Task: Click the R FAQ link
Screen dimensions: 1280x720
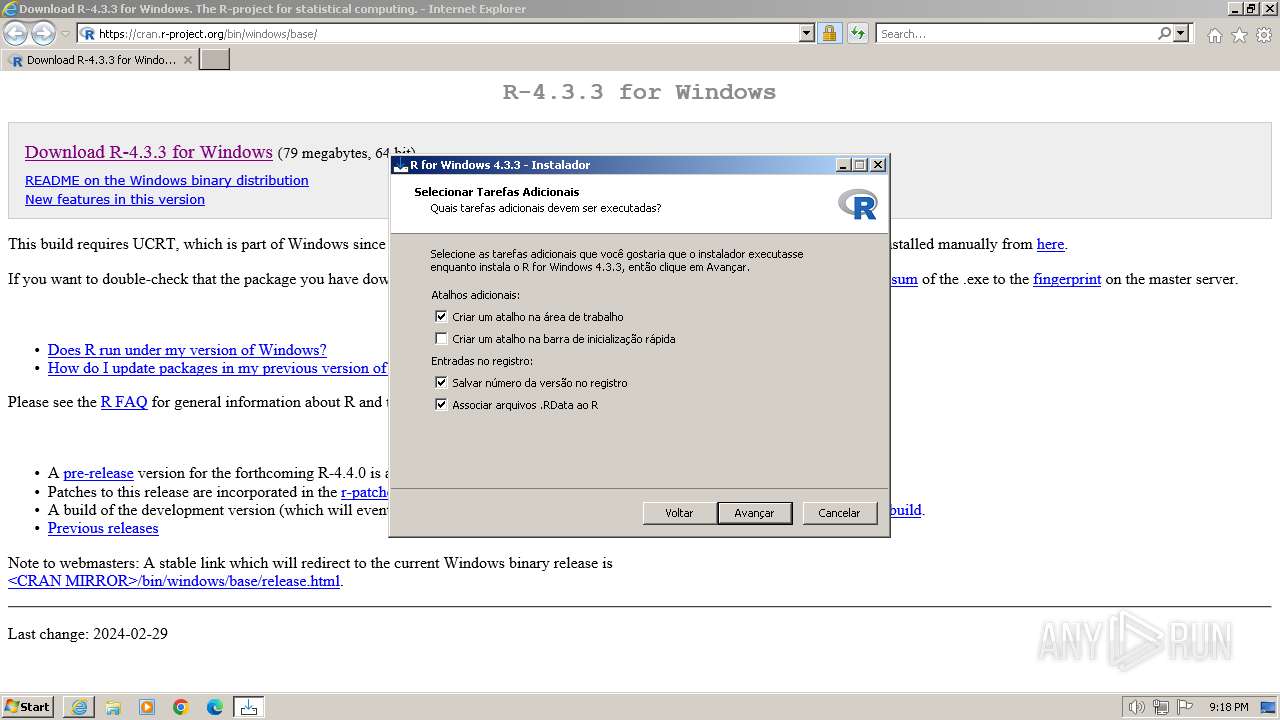Action: [124, 402]
